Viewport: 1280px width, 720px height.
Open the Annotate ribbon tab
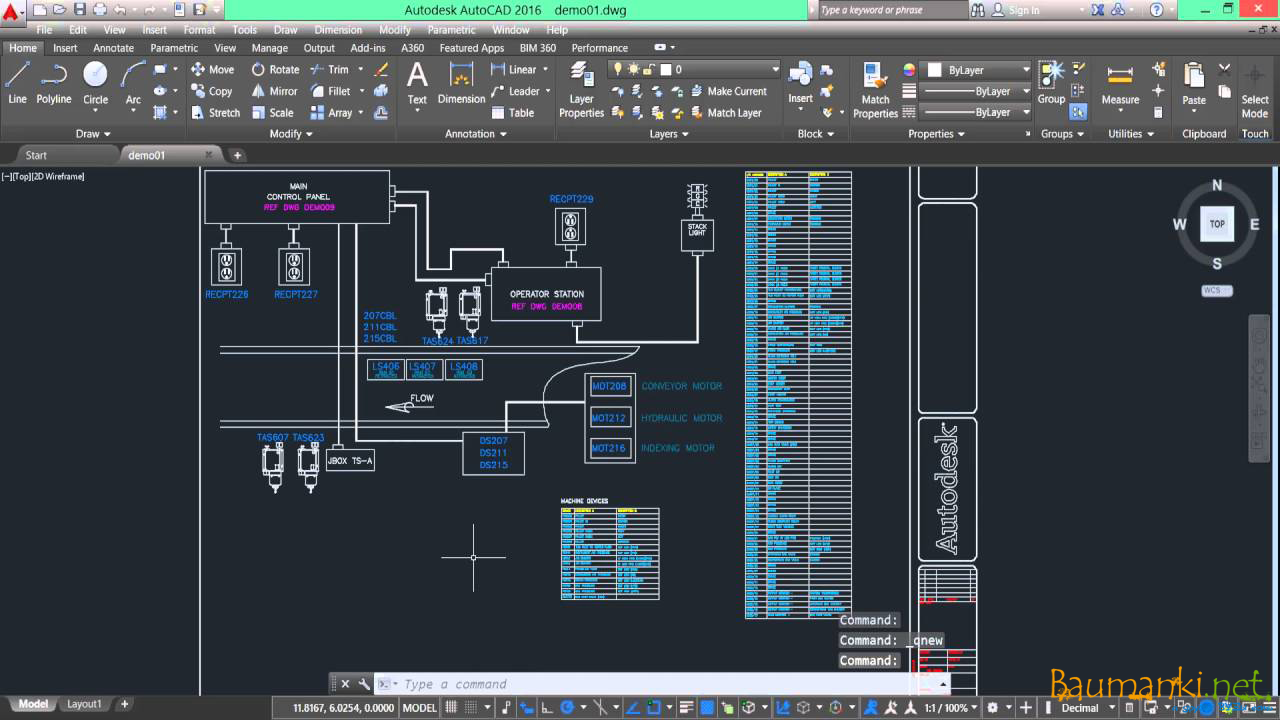pos(113,48)
